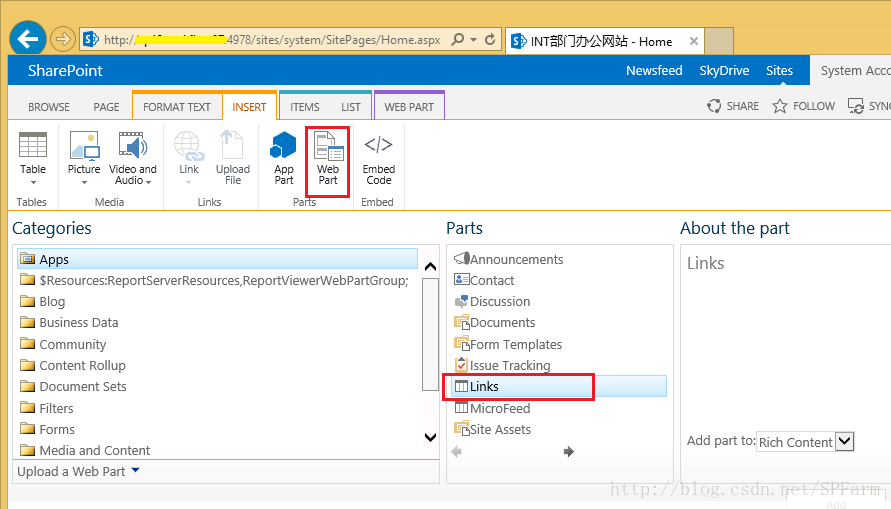Select the Links part
The height and width of the screenshot is (509, 891).
pos(559,386)
